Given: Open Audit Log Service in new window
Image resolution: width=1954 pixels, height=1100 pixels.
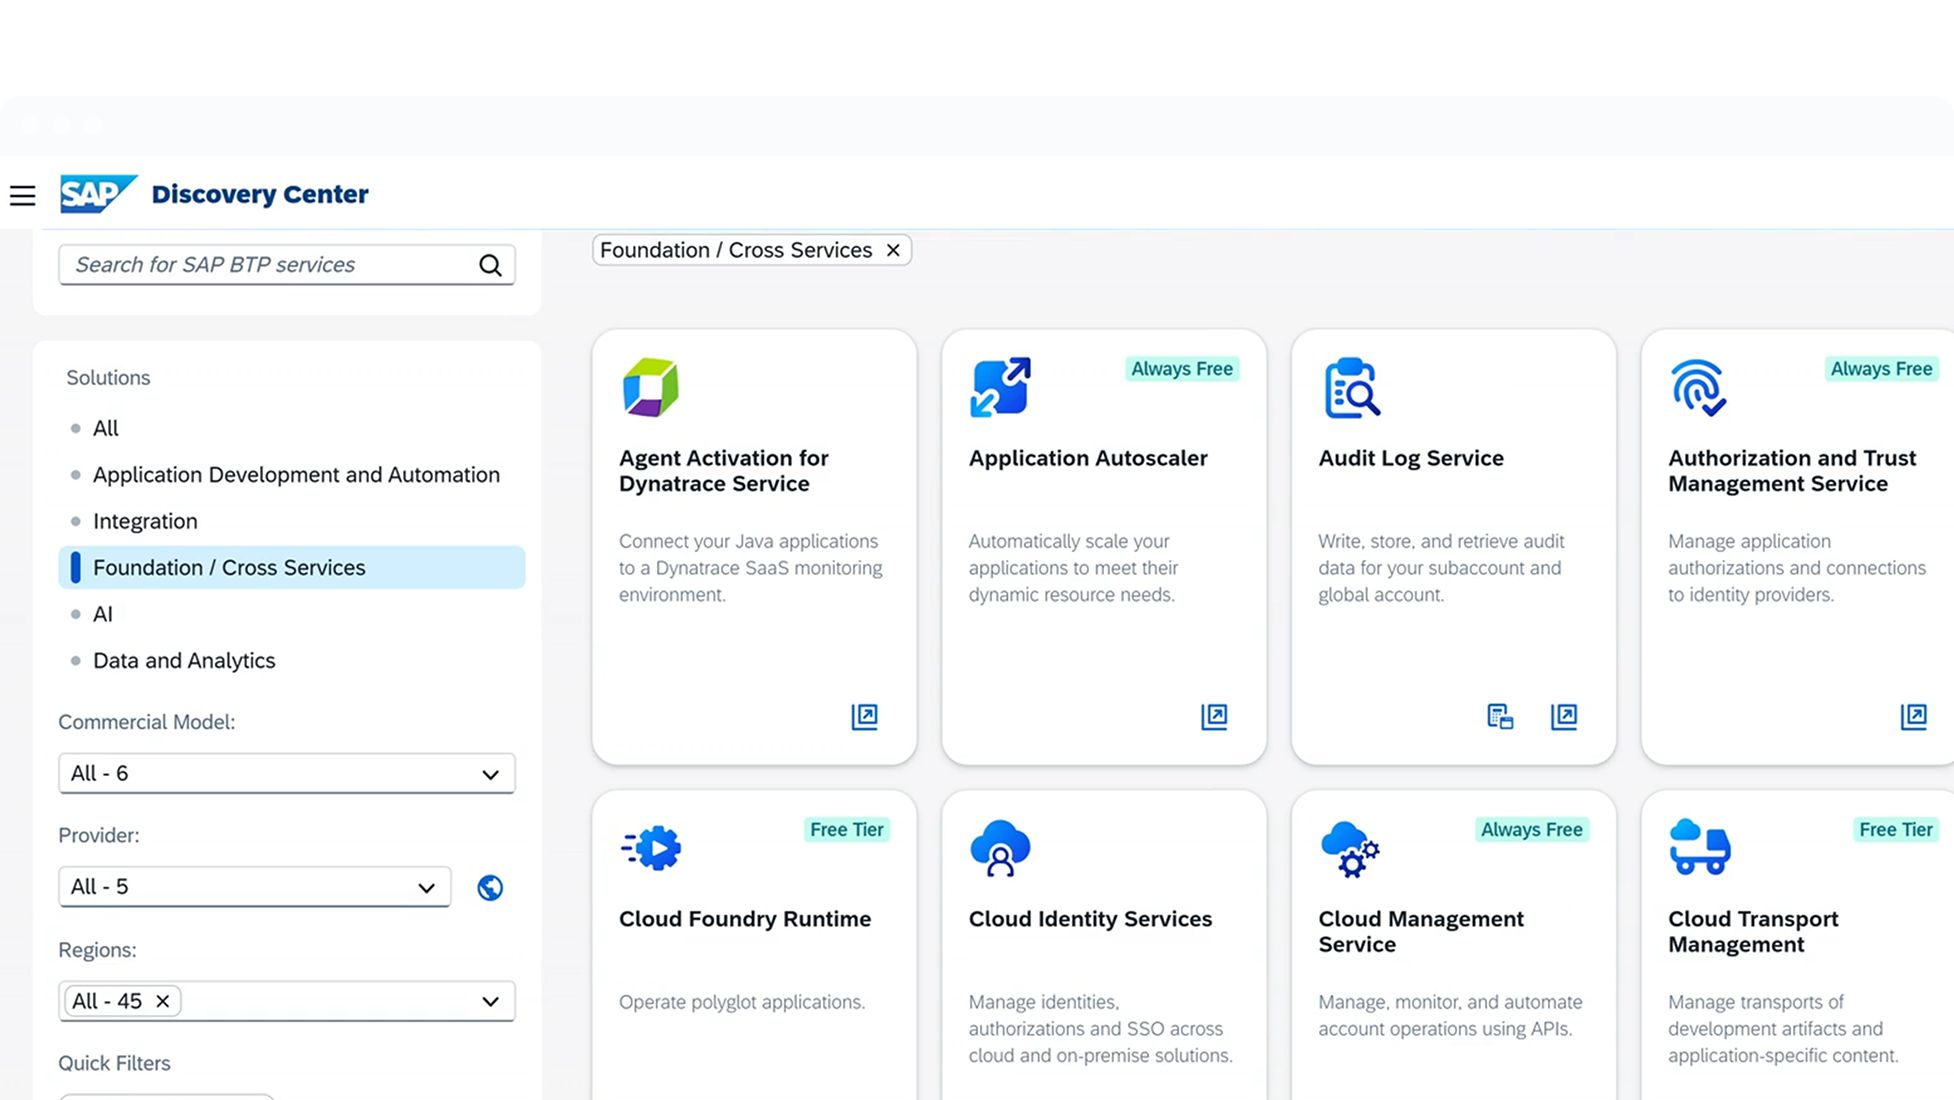Looking at the screenshot, I should point(1564,716).
